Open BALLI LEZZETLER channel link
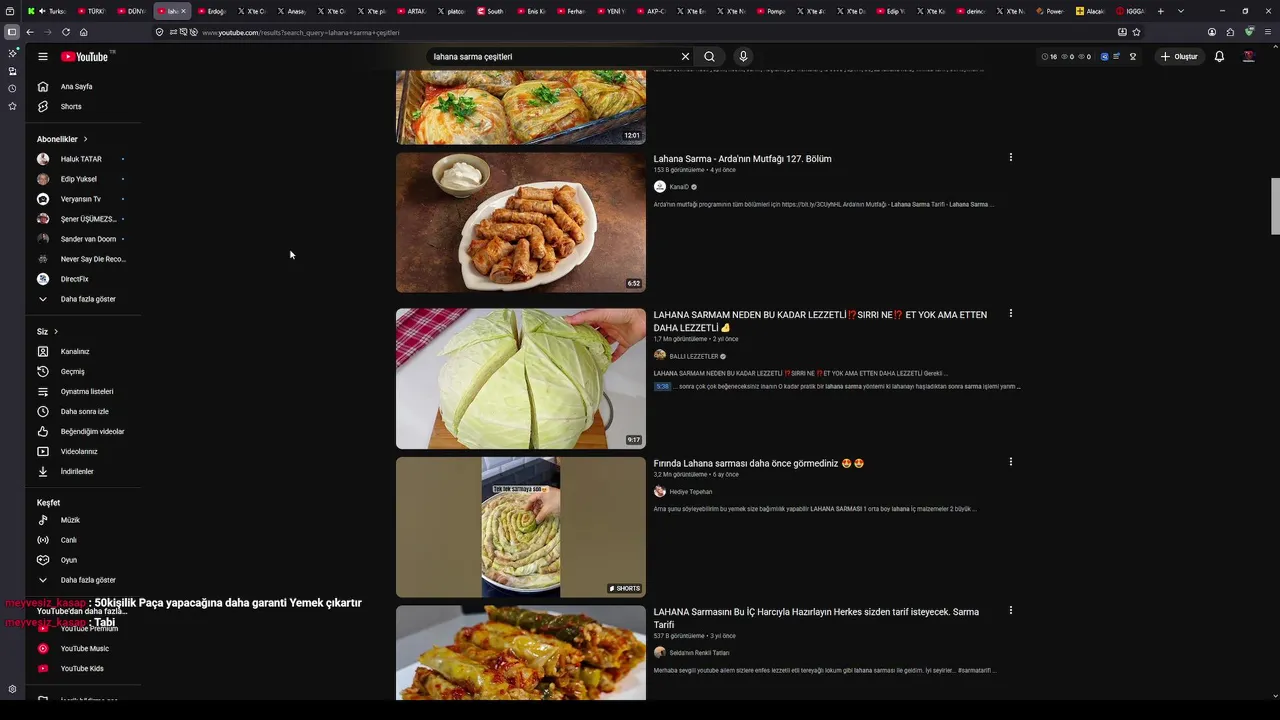 pos(694,356)
